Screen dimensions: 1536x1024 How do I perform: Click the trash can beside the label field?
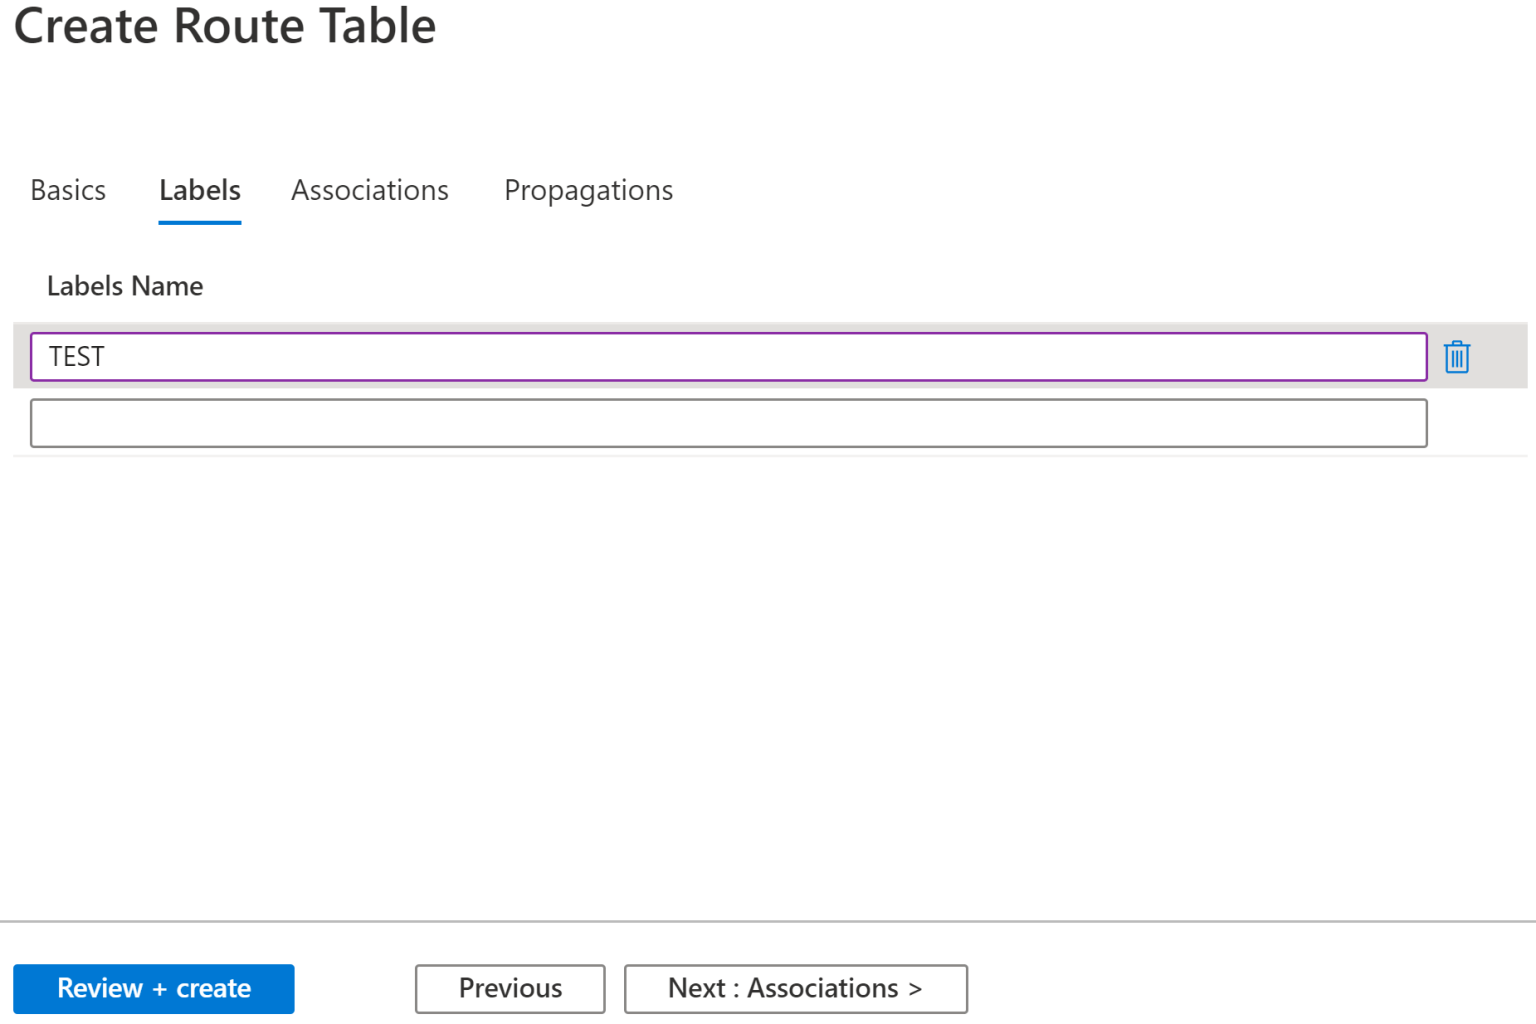point(1457,356)
